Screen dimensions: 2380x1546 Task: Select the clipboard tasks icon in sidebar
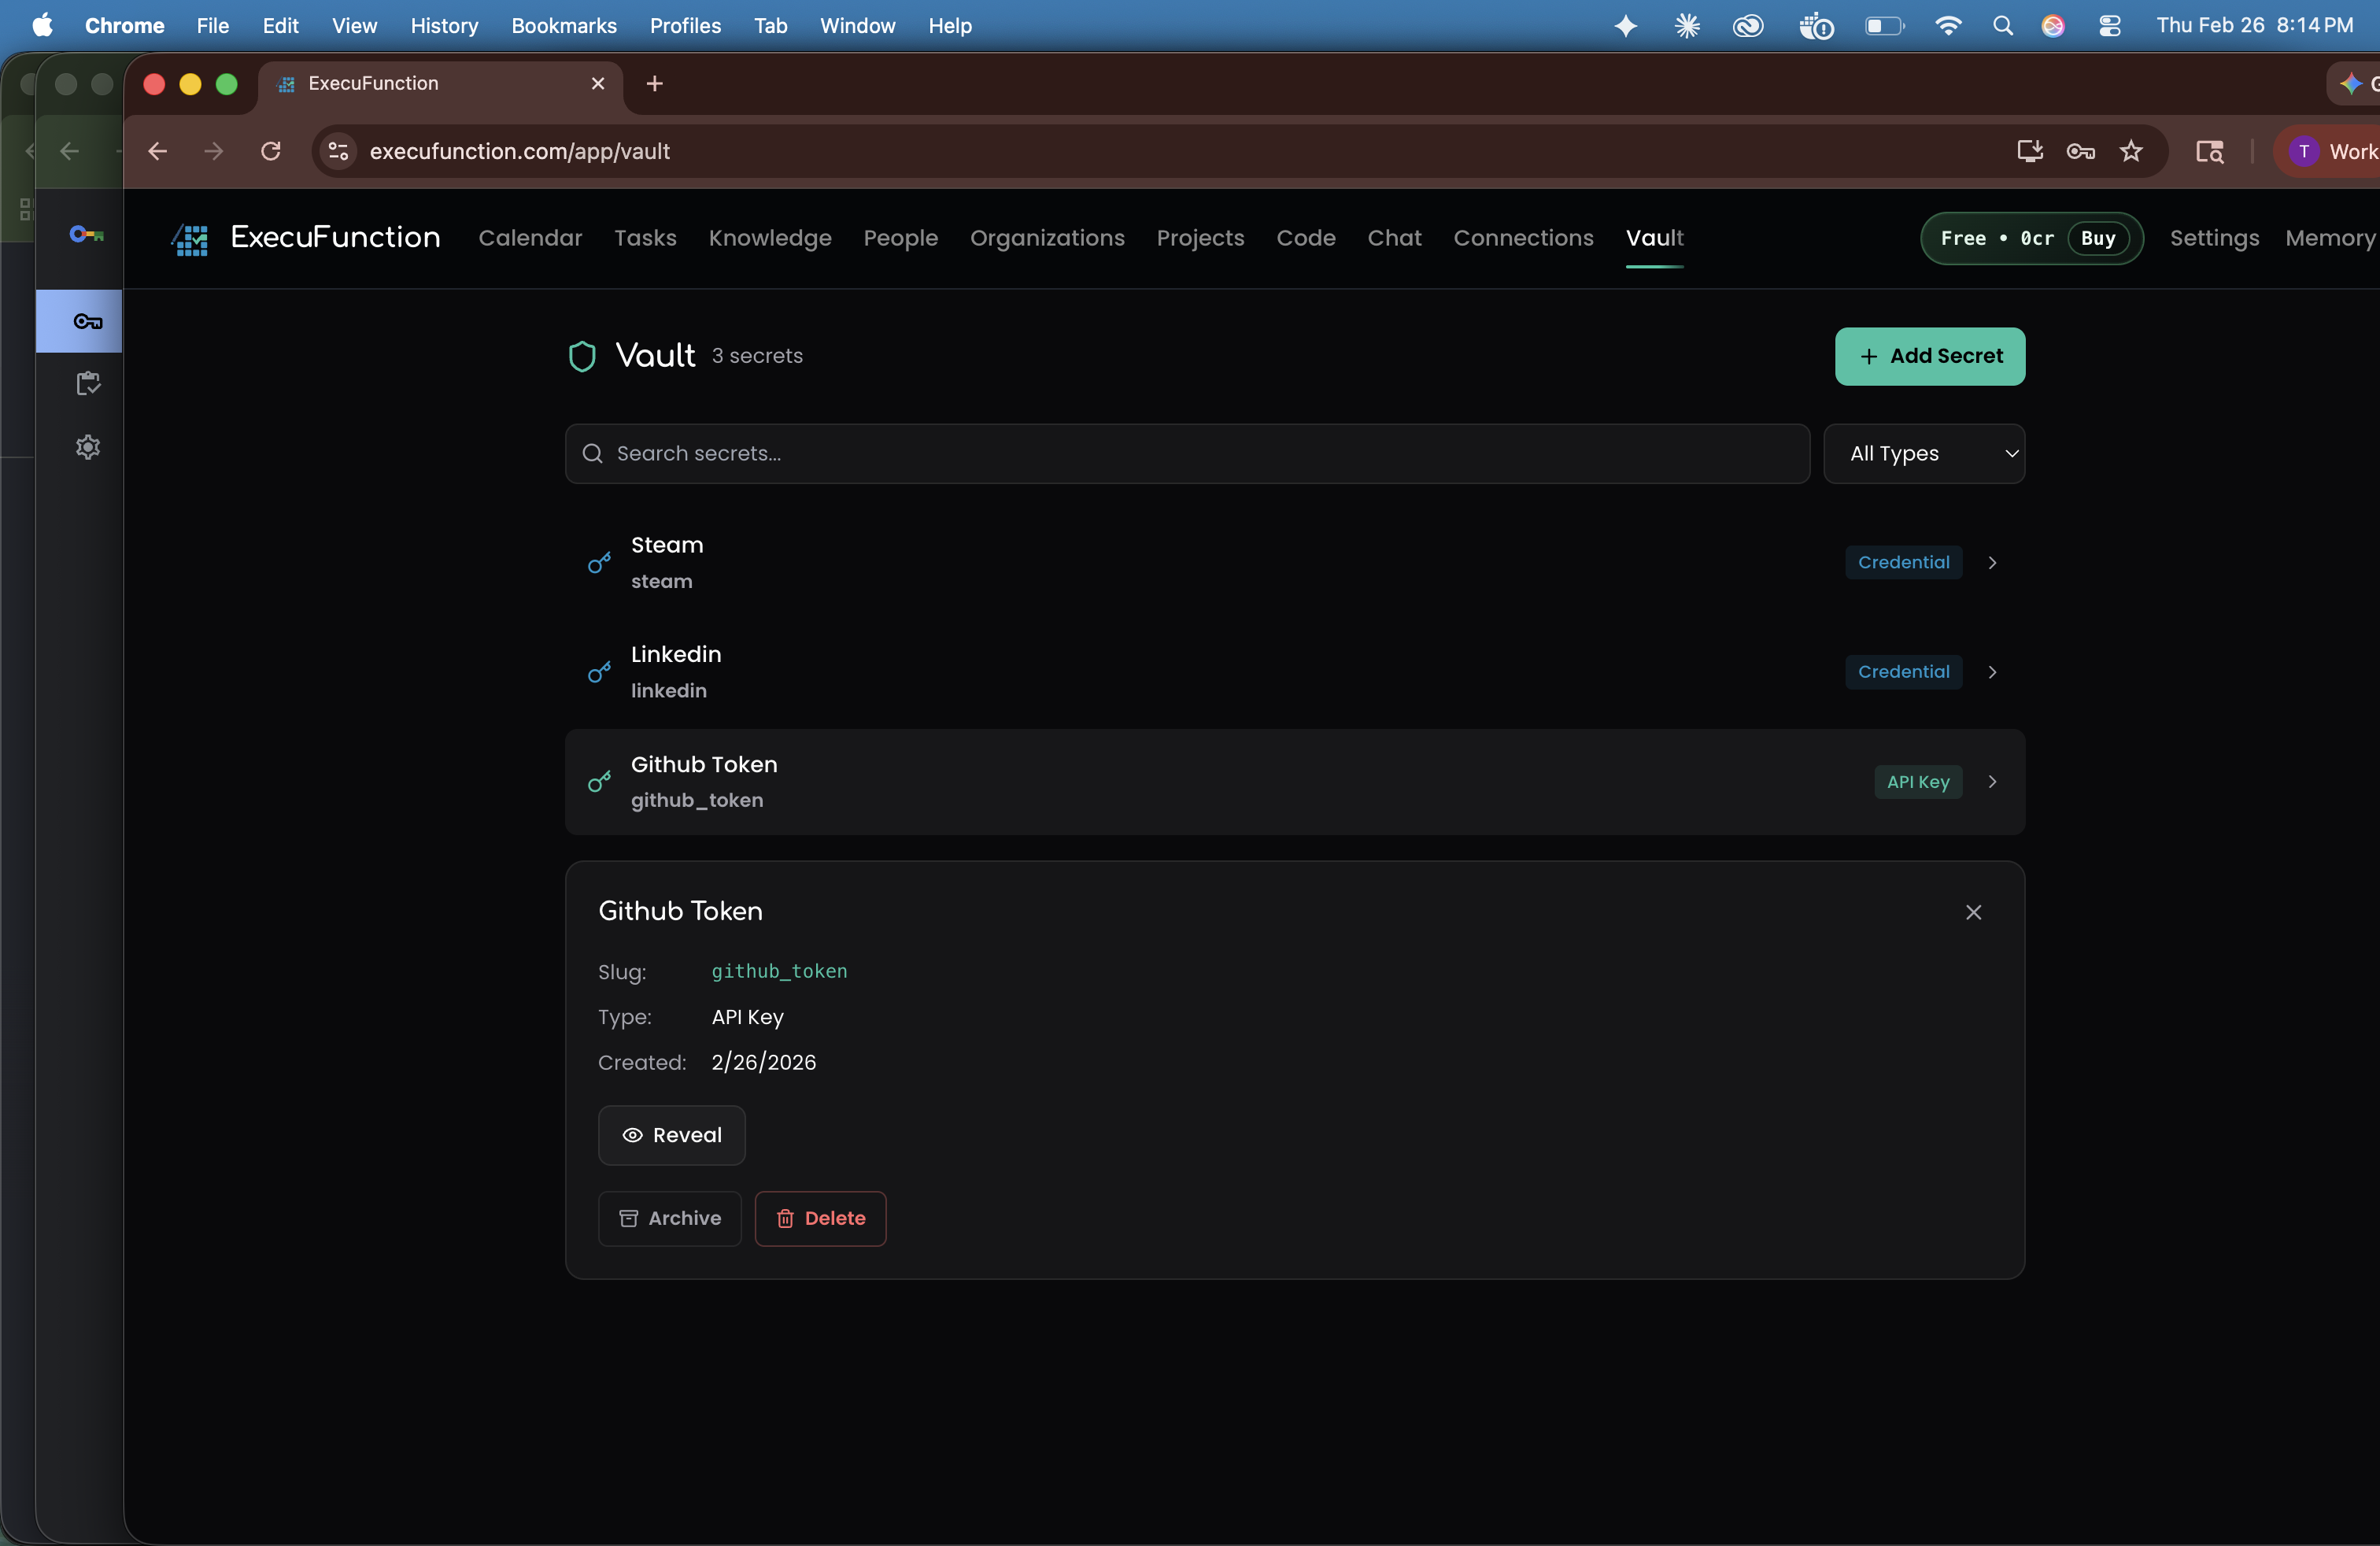[87, 383]
